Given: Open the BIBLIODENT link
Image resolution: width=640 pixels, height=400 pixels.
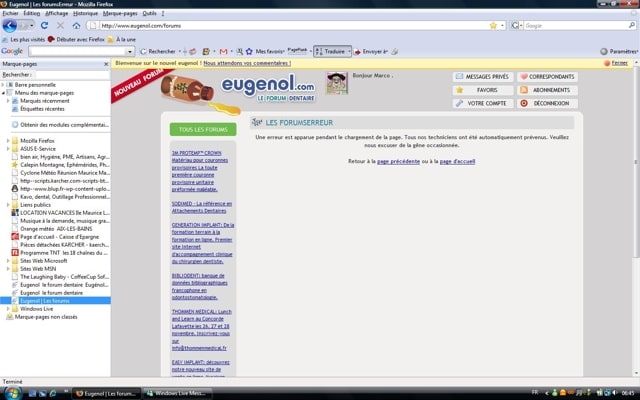Looking at the screenshot, I should pos(200,287).
